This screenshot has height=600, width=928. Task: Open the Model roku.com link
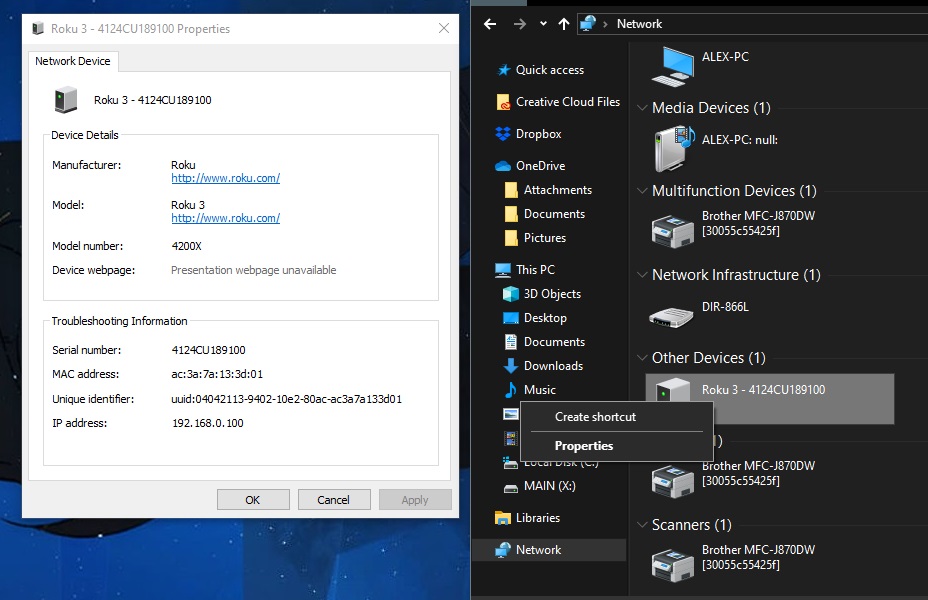point(225,218)
